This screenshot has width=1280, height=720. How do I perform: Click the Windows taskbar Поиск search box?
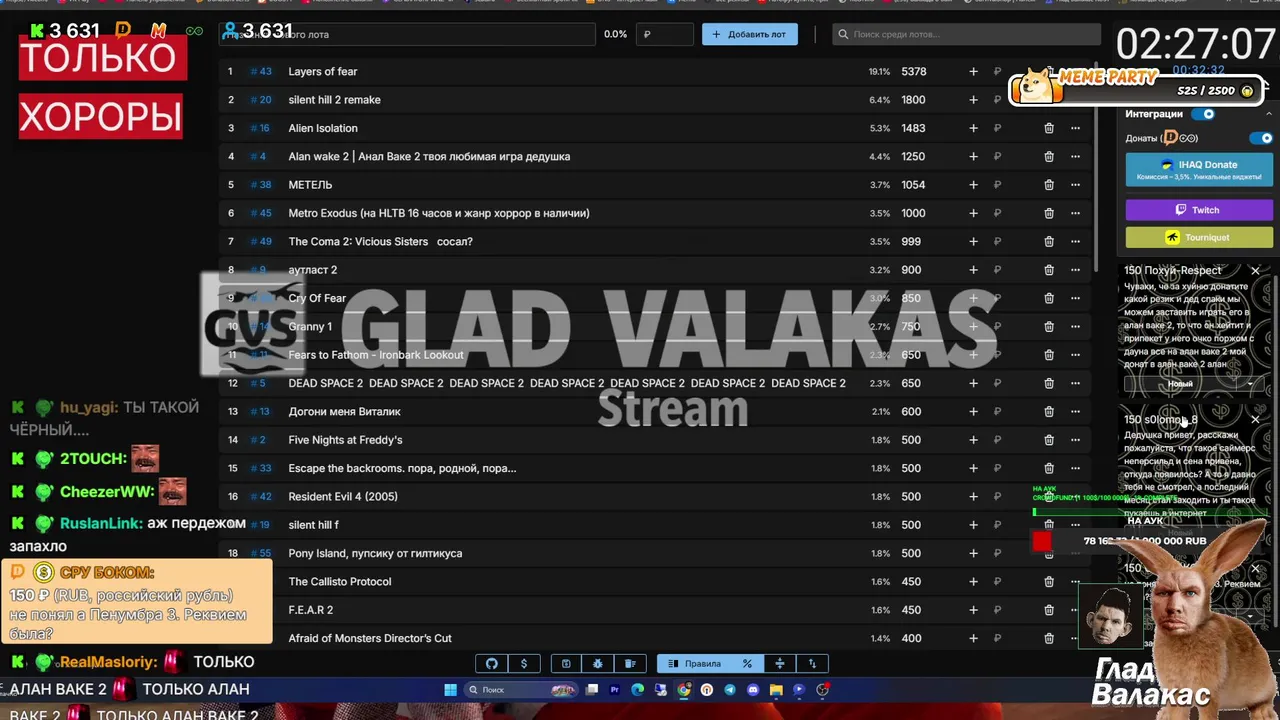click(x=520, y=690)
